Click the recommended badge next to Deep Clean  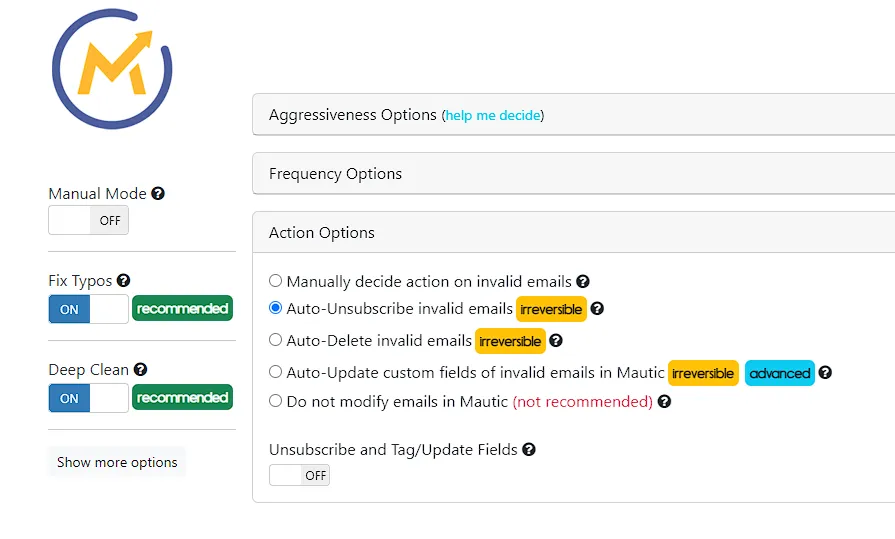click(183, 397)
